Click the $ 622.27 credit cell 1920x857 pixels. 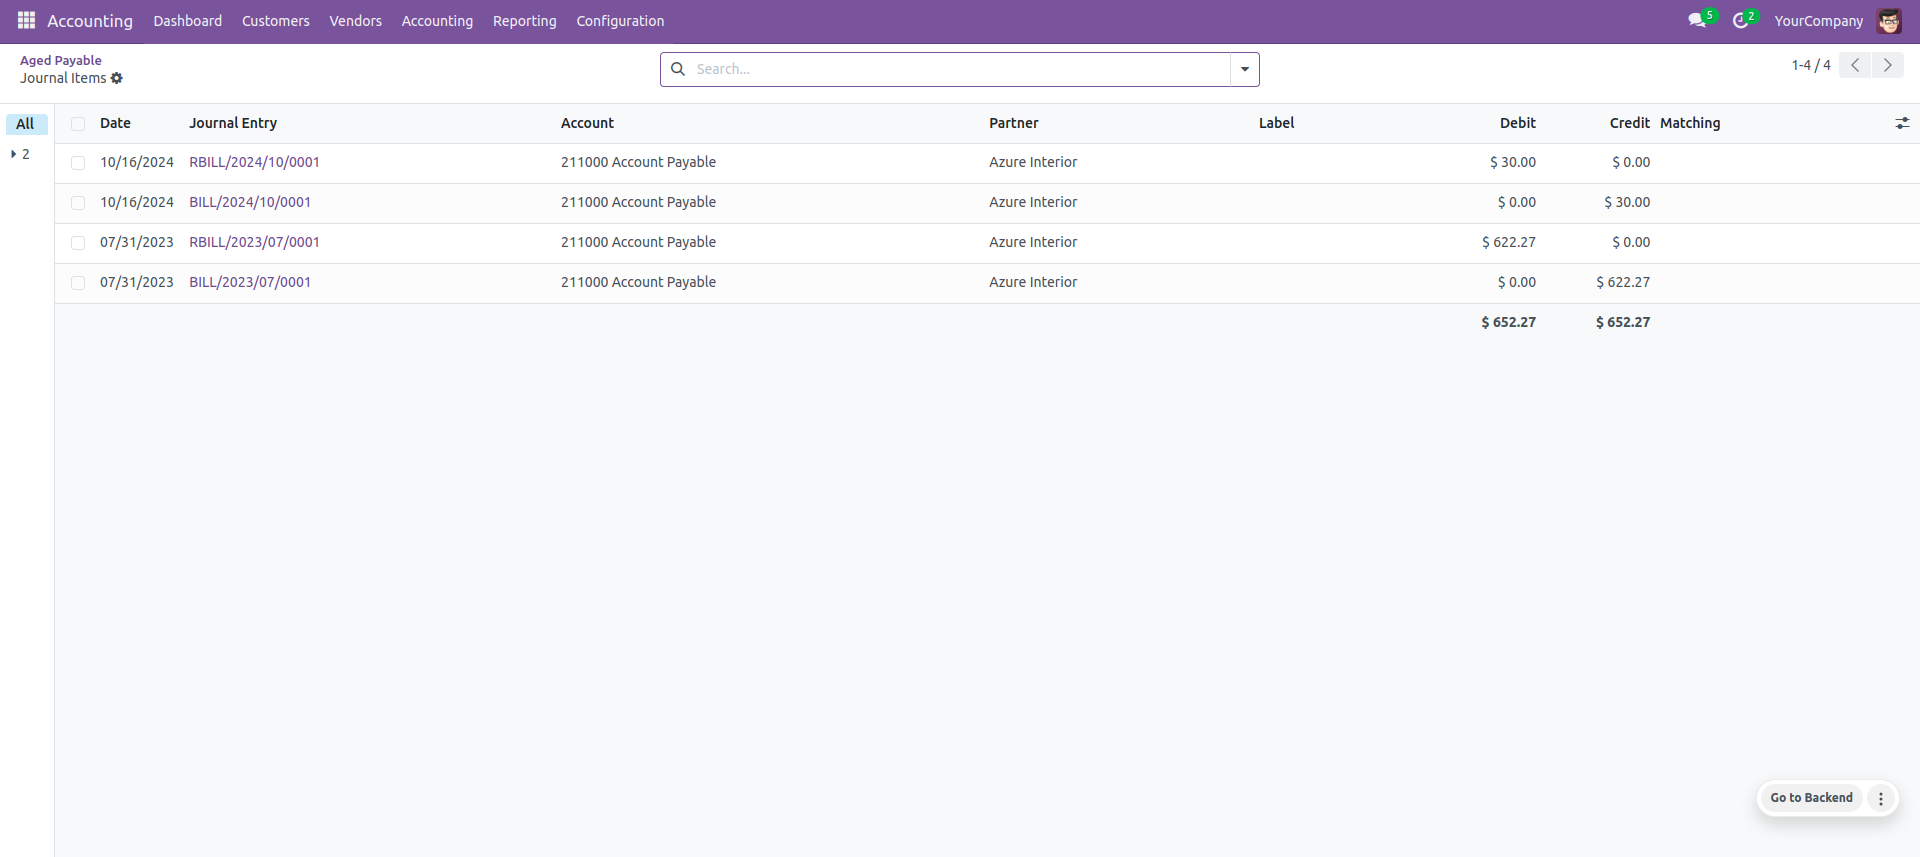click(x=1623, y=282)
